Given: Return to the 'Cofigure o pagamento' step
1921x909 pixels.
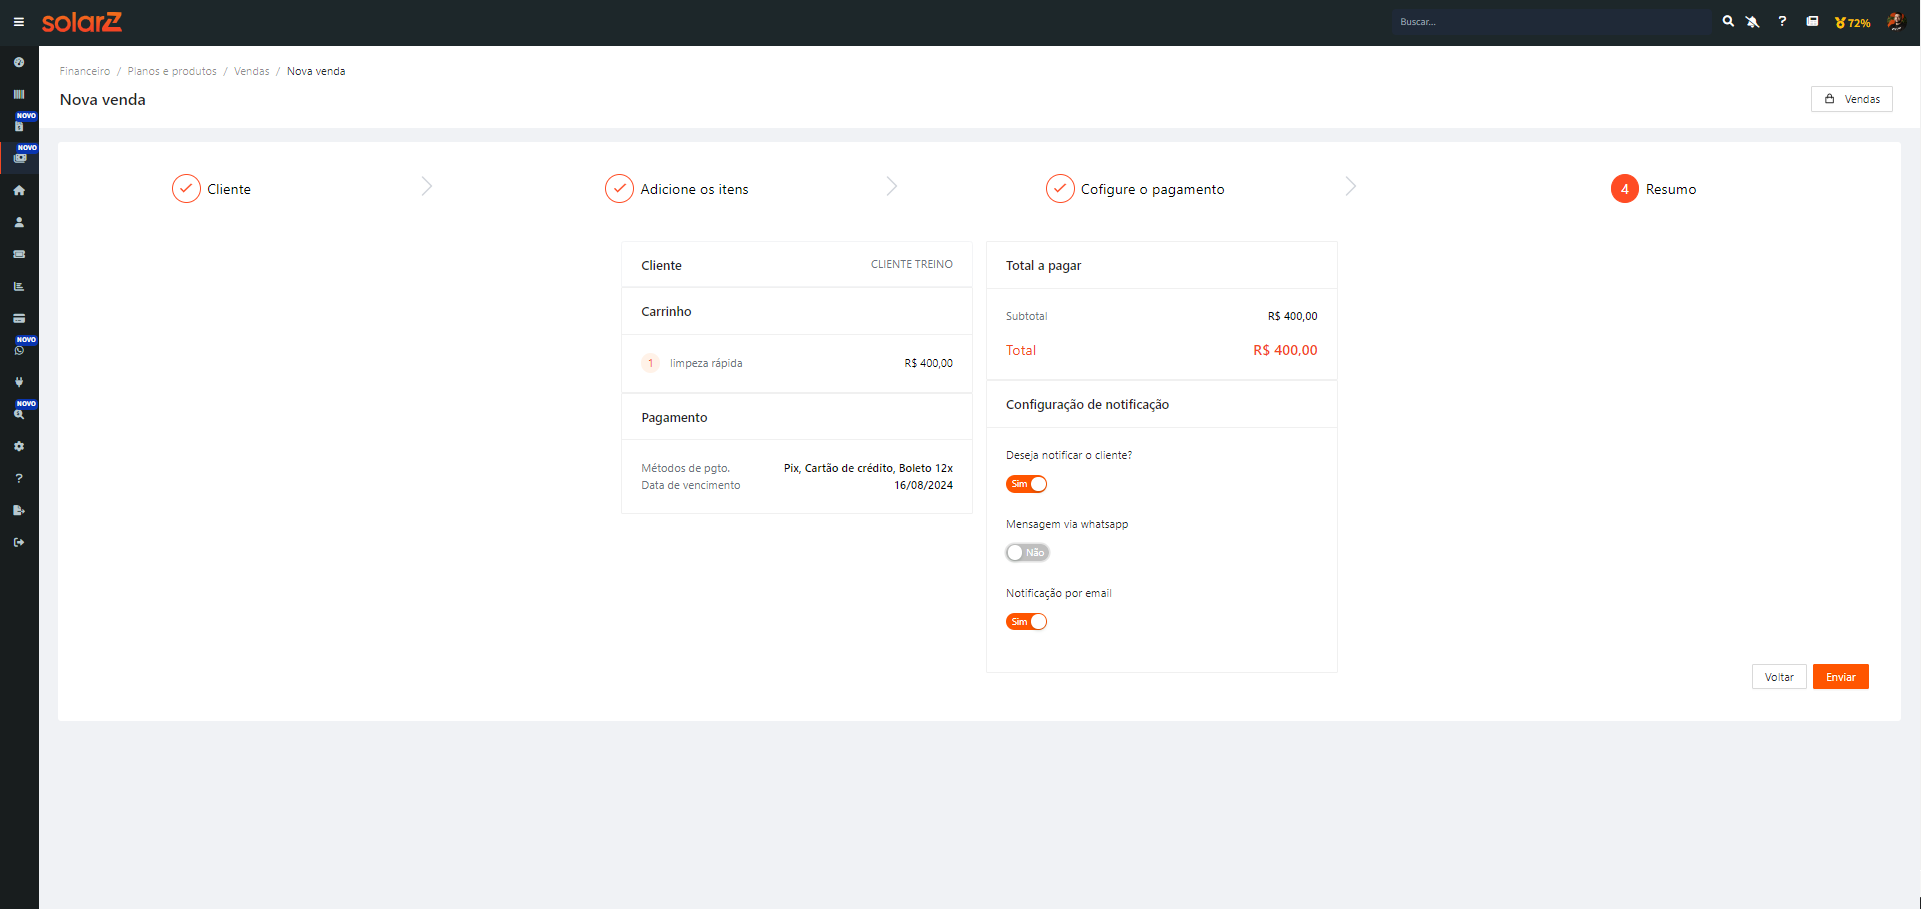Looking at the screenshot, I should (1135, 189).
